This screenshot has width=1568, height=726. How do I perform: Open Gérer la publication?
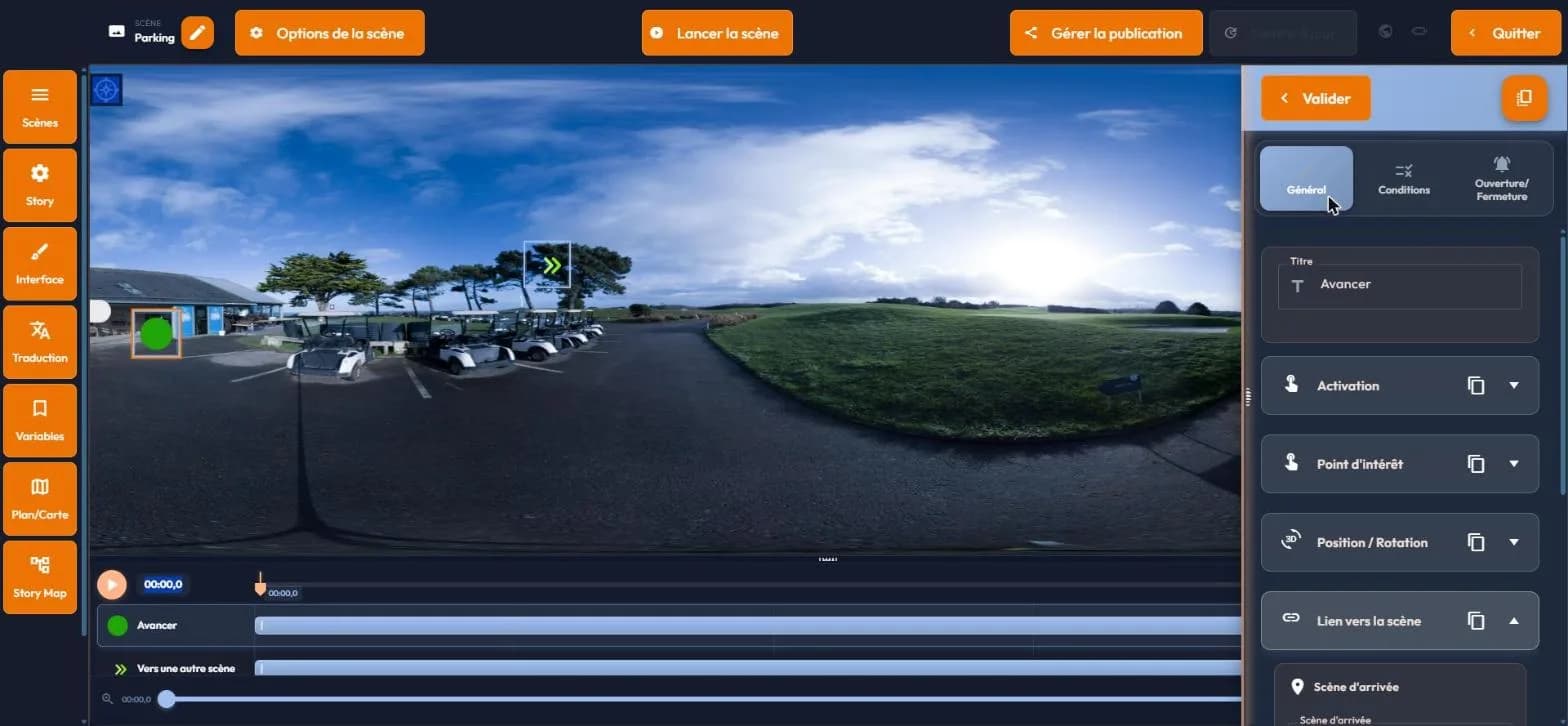[1105, 33]
